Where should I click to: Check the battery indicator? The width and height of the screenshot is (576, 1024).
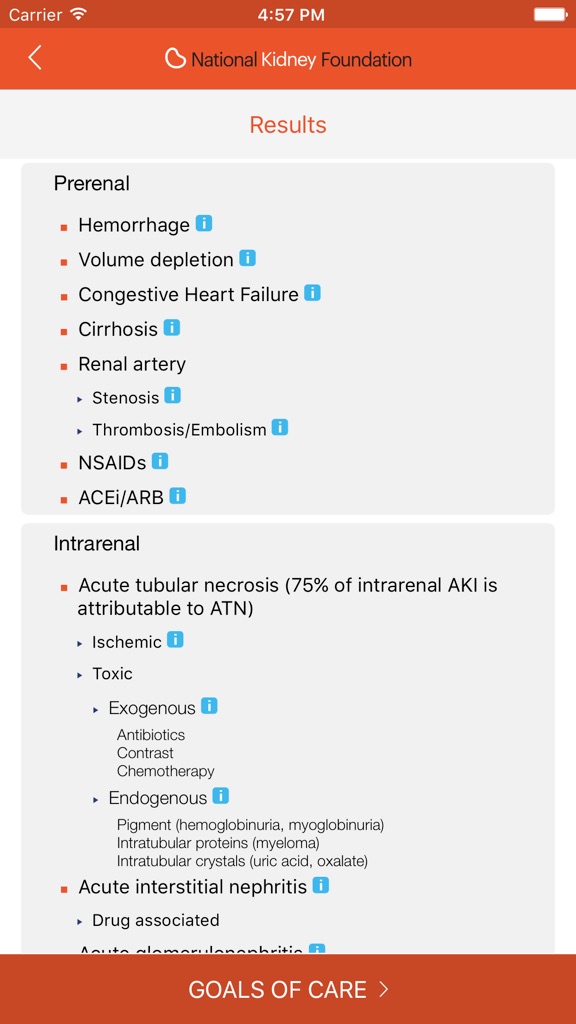point(549,14)
